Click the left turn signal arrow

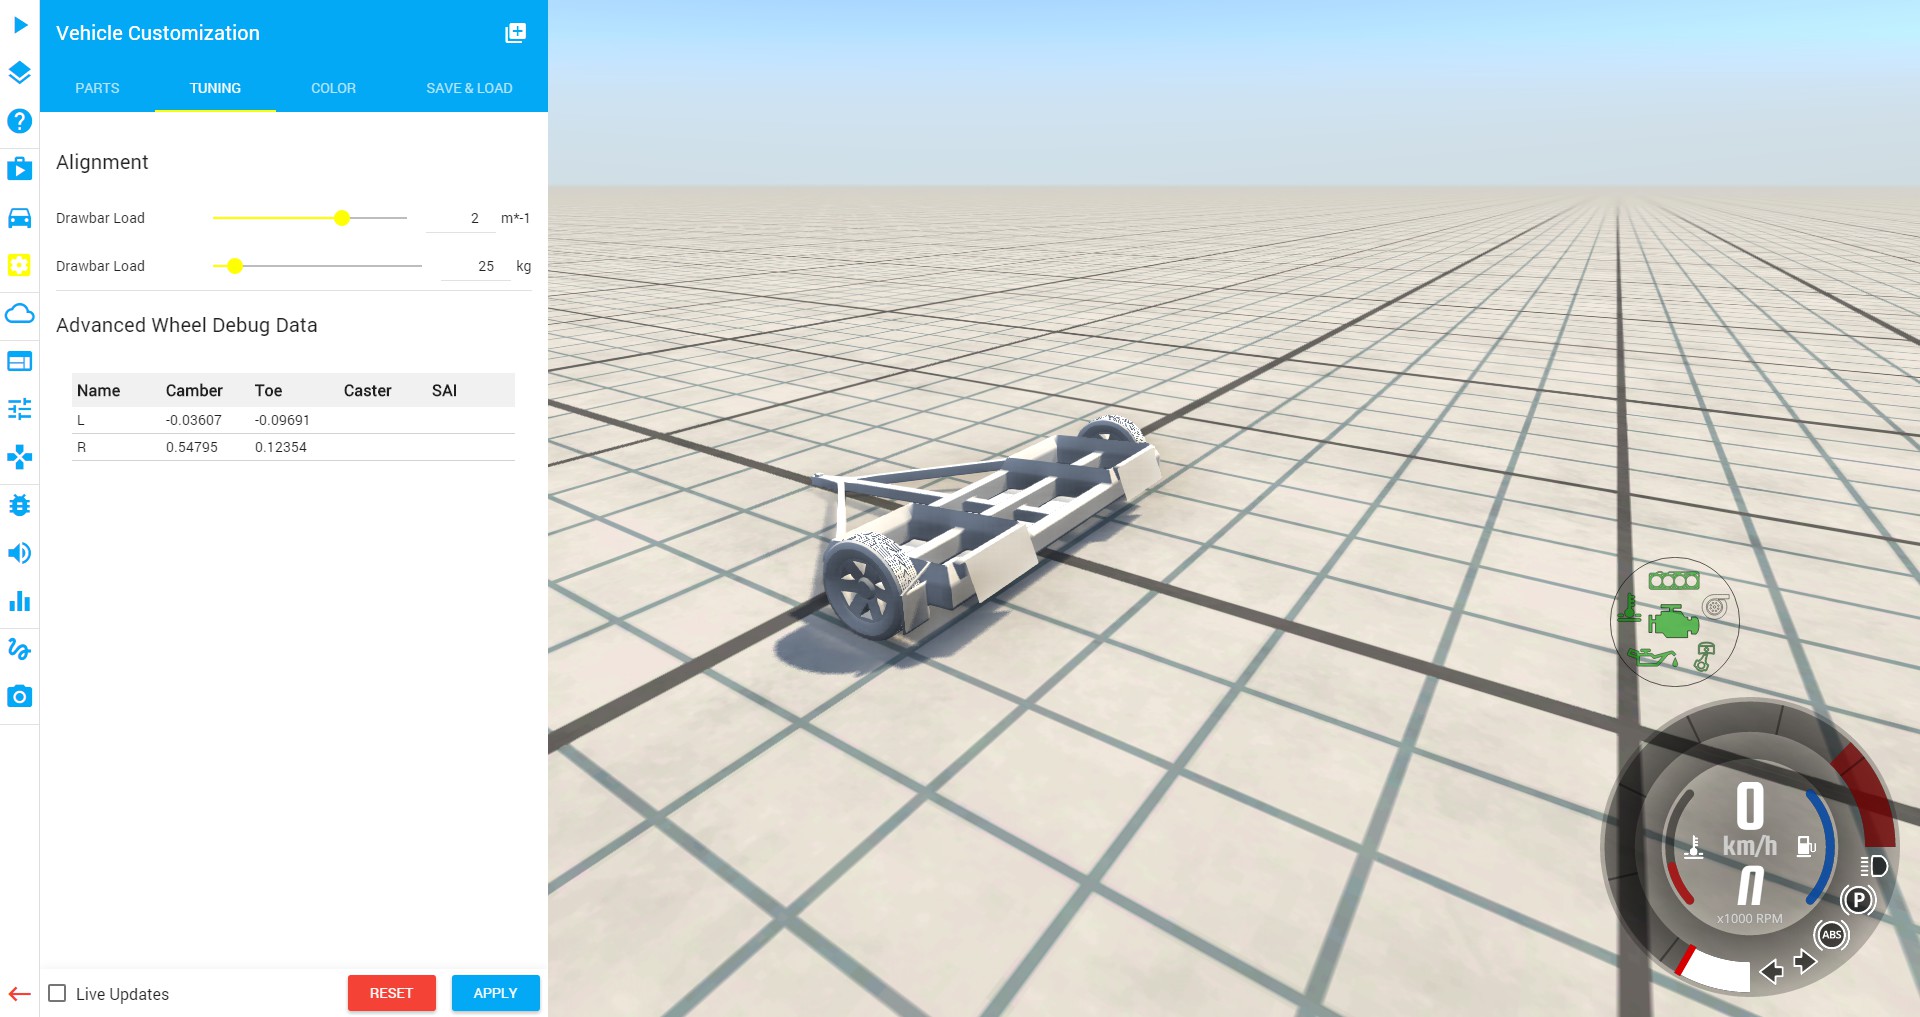(x=1772, y=971)
